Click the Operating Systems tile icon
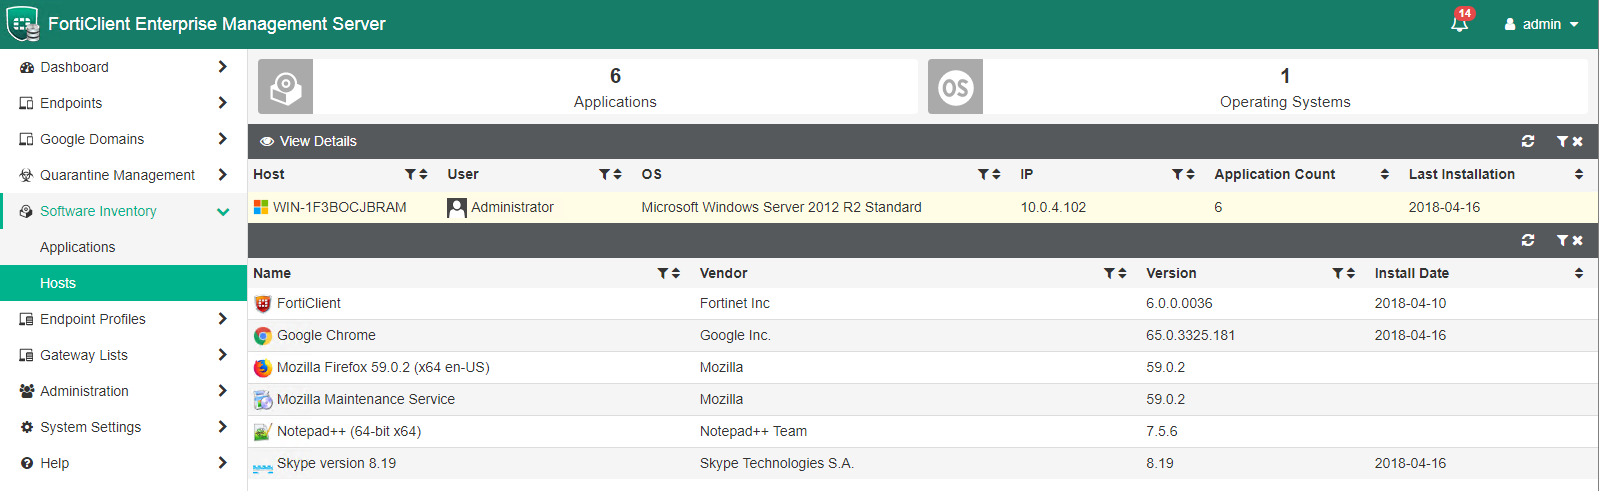 pos(955,87)
